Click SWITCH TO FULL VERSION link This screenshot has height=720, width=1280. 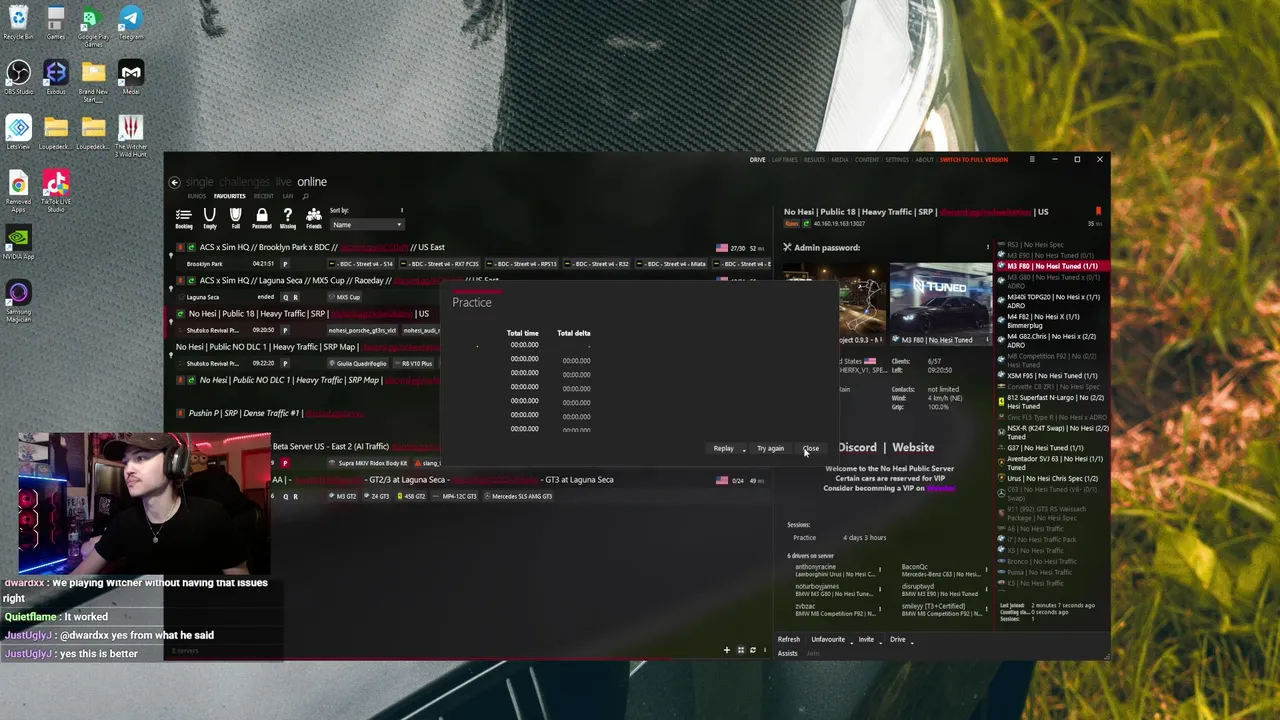click(x=974, y=160)
